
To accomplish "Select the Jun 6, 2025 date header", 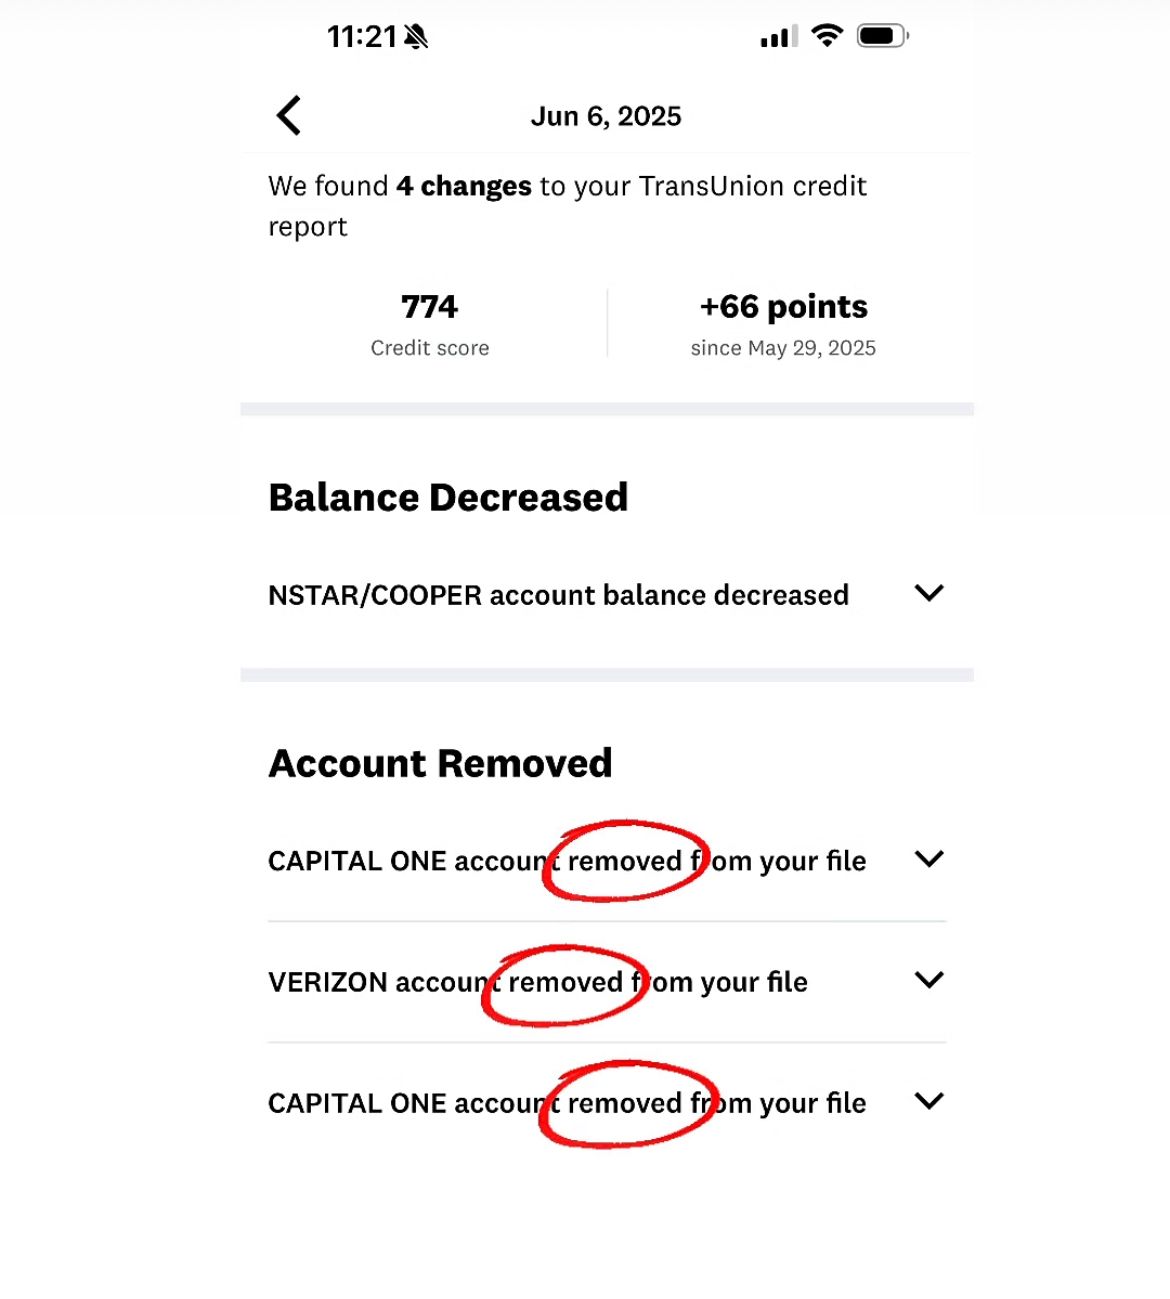I will 605,115.
